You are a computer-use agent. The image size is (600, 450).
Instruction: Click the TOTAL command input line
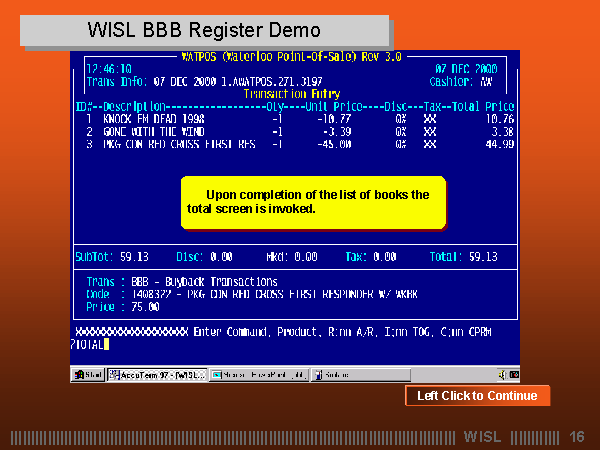(x=90, y=344)
